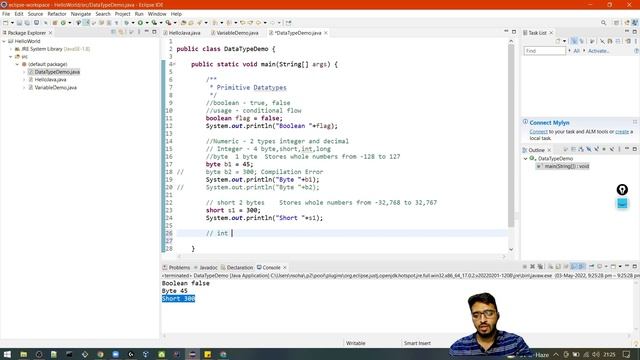640x360 pixels.
Task: Select VariableDemo.java in Package Explorer
Action: coord(56,87)
